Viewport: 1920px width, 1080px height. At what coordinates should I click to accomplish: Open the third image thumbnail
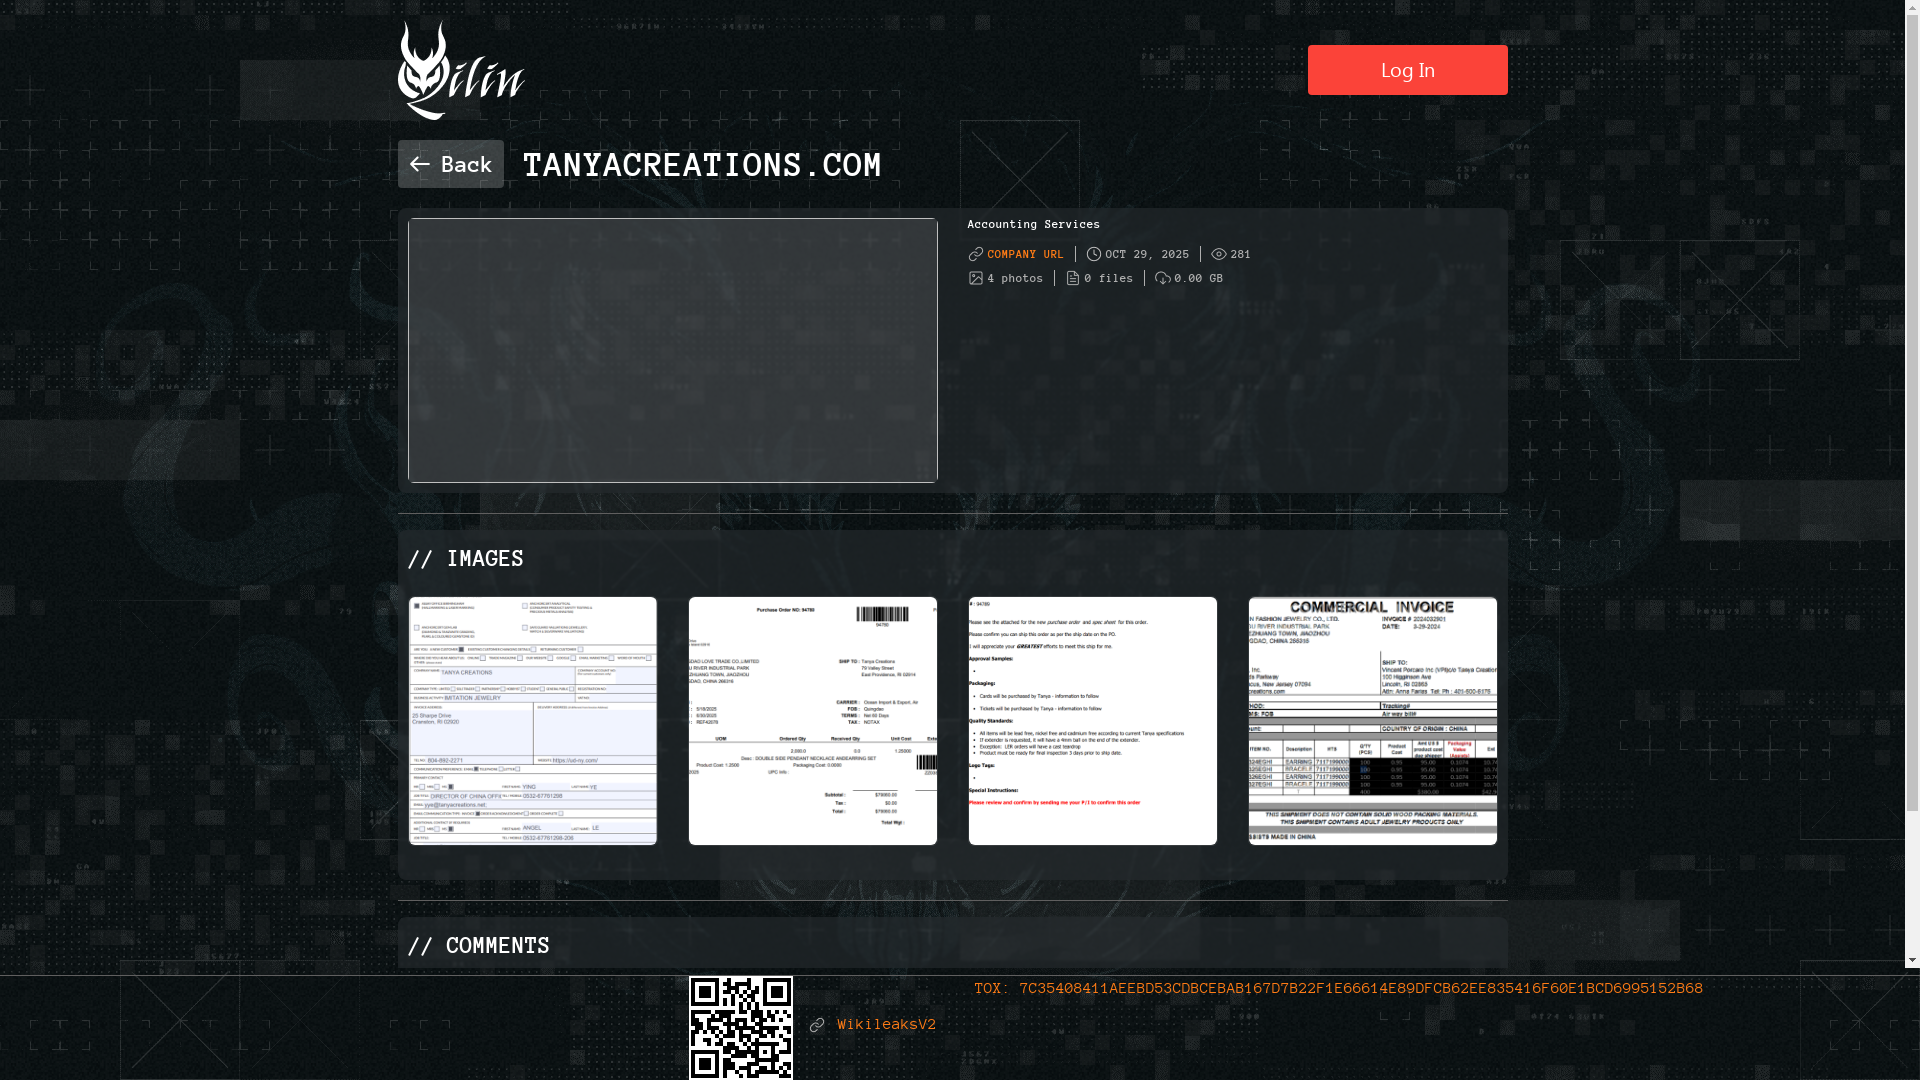1093,721
